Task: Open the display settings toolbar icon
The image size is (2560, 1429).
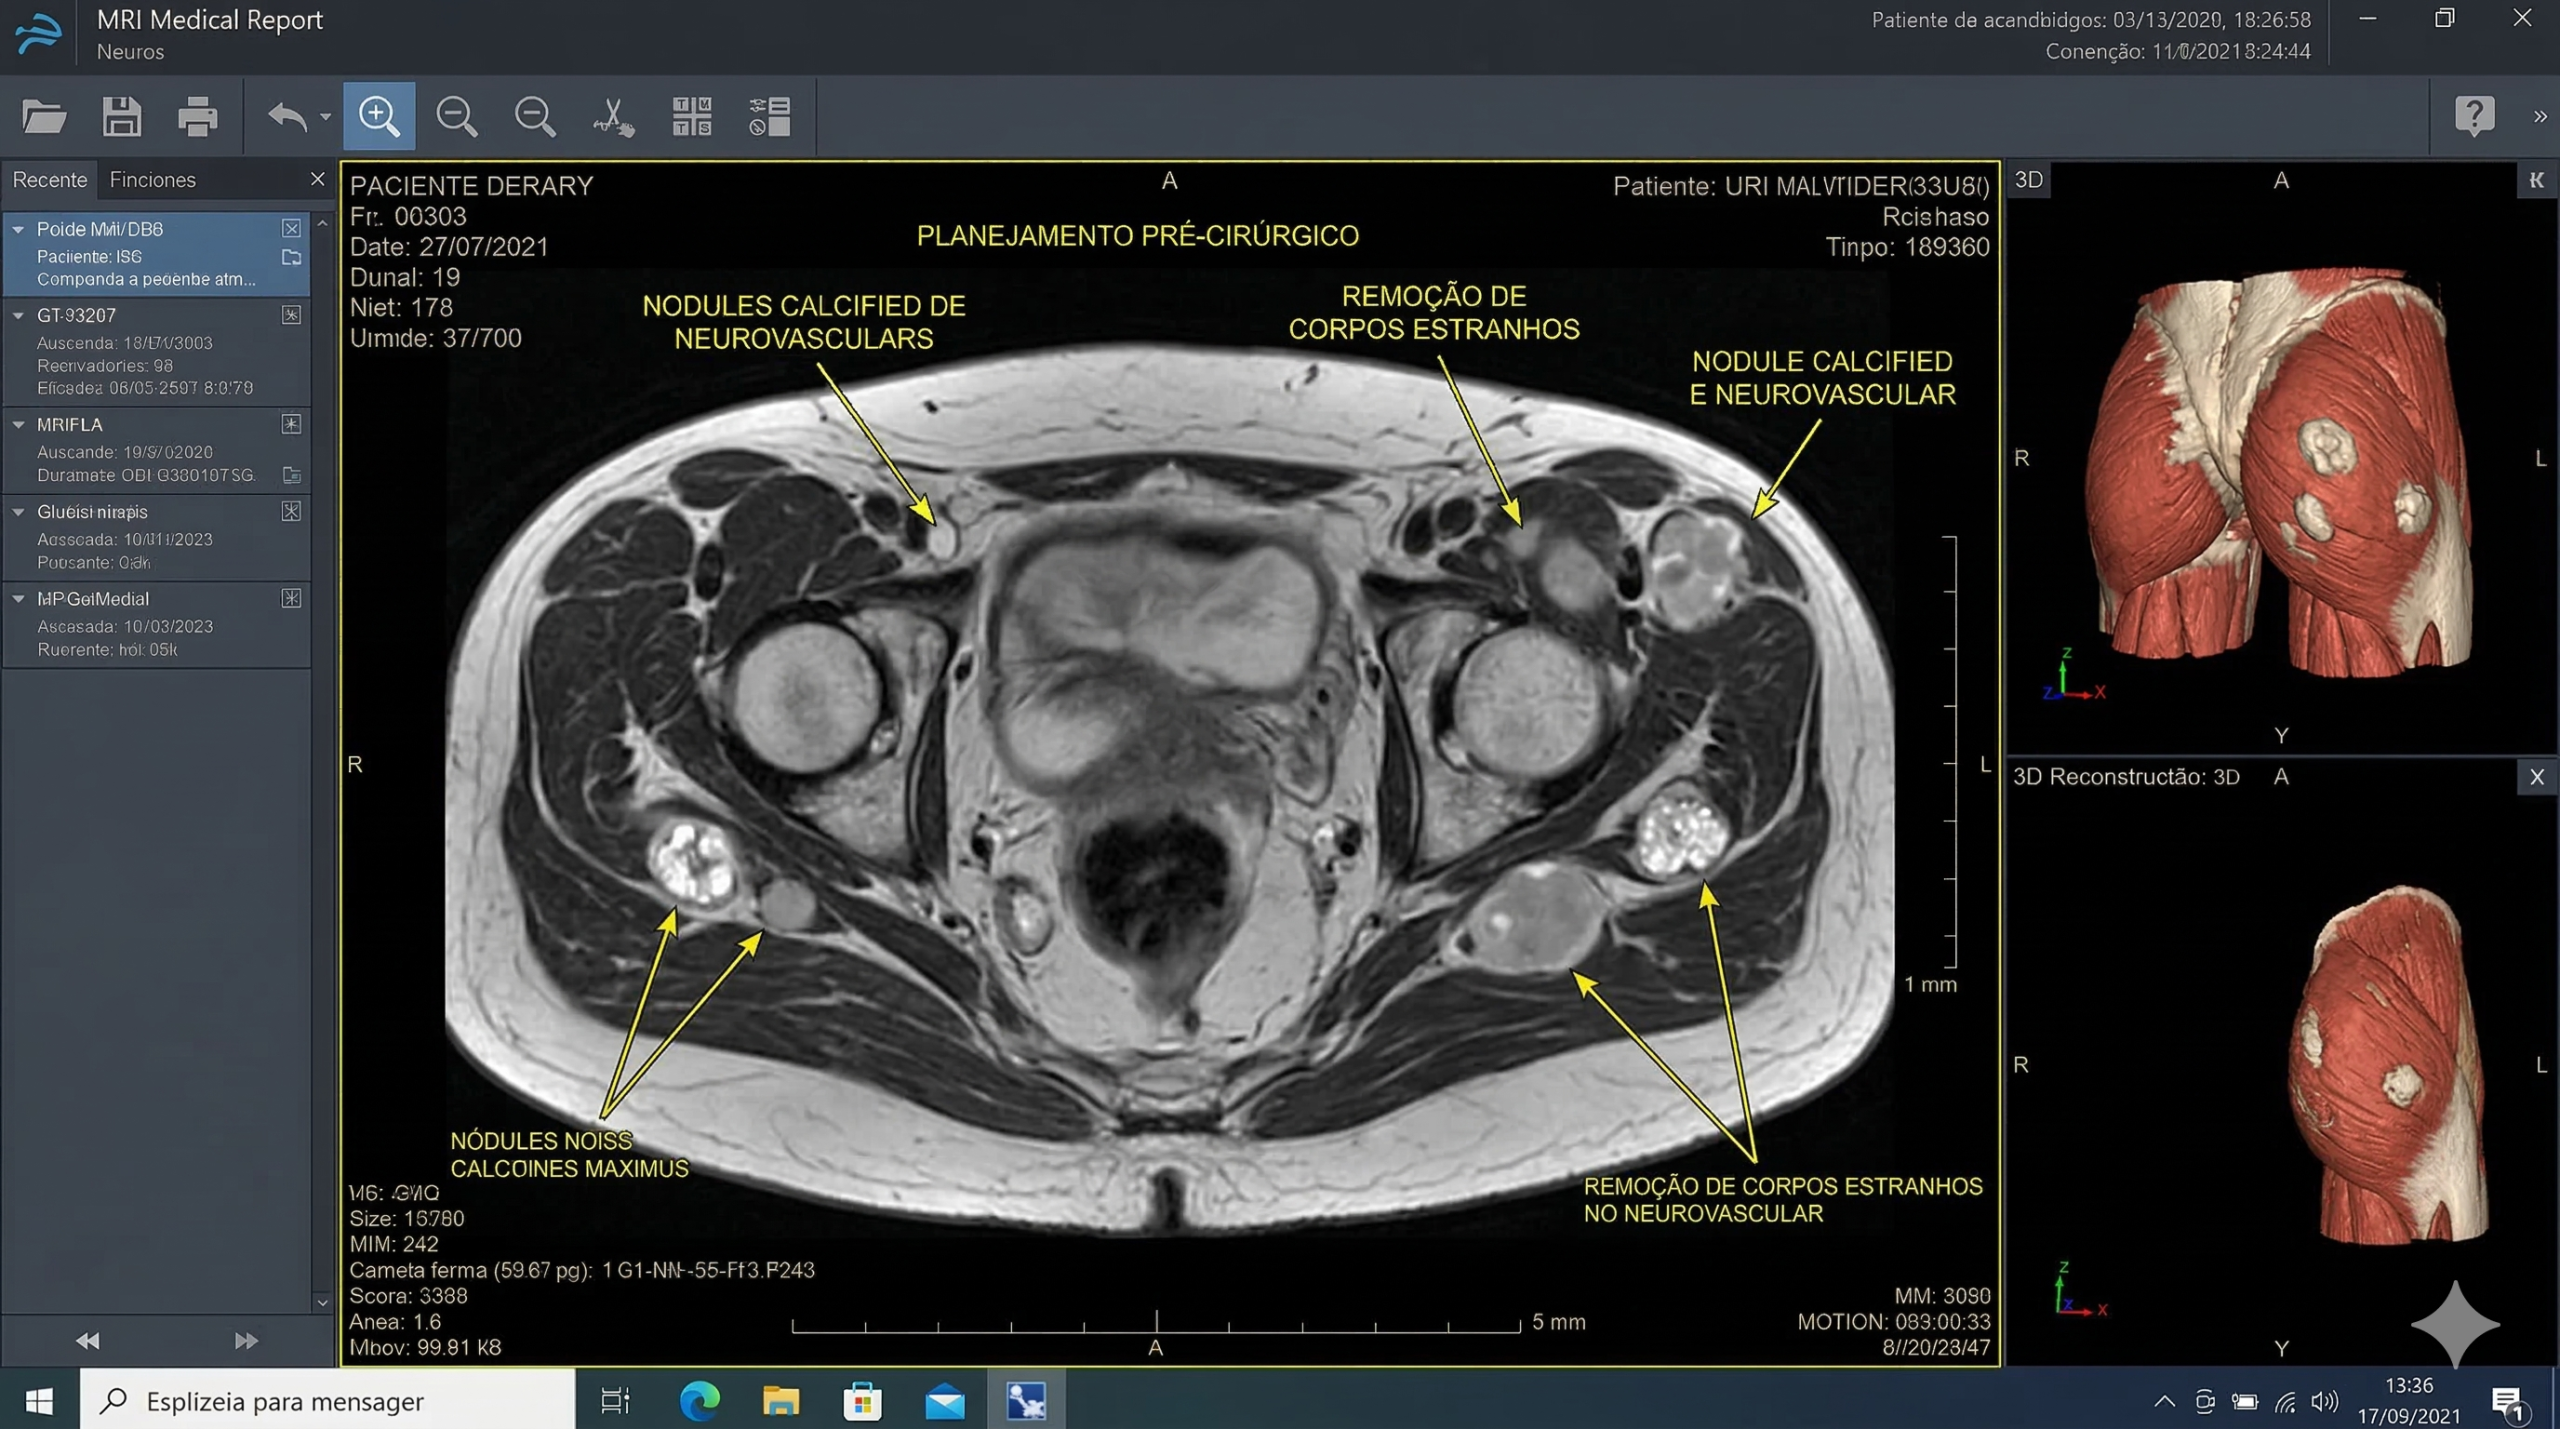Action: tap(768, 116)
